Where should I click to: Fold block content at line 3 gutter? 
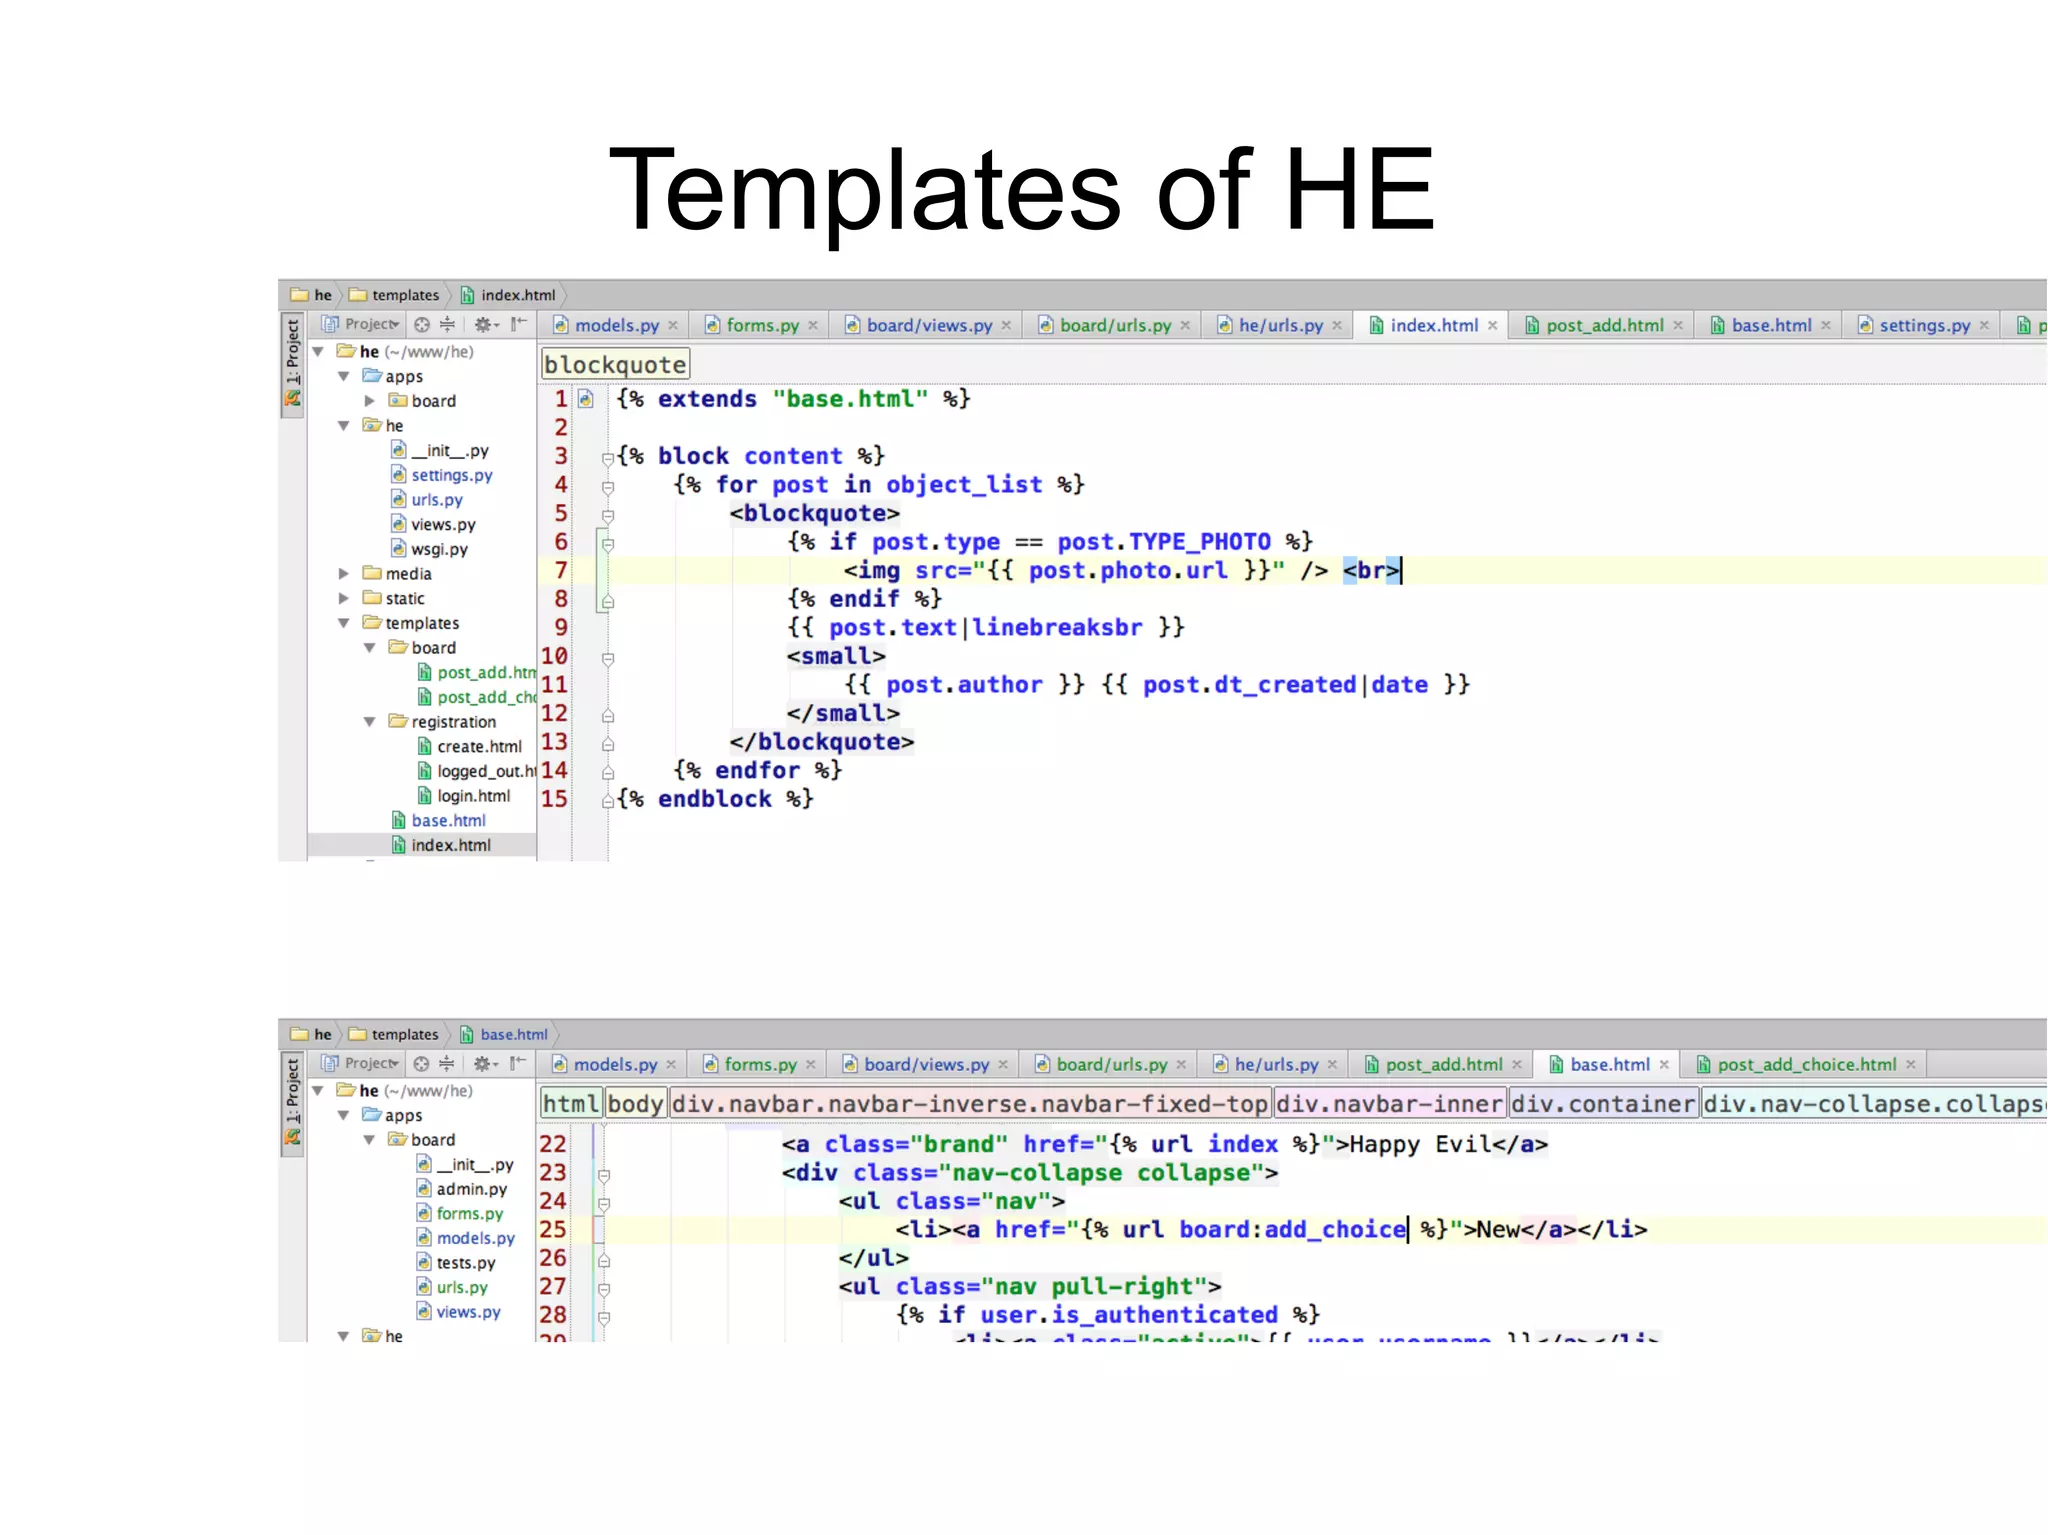[607, 458]
